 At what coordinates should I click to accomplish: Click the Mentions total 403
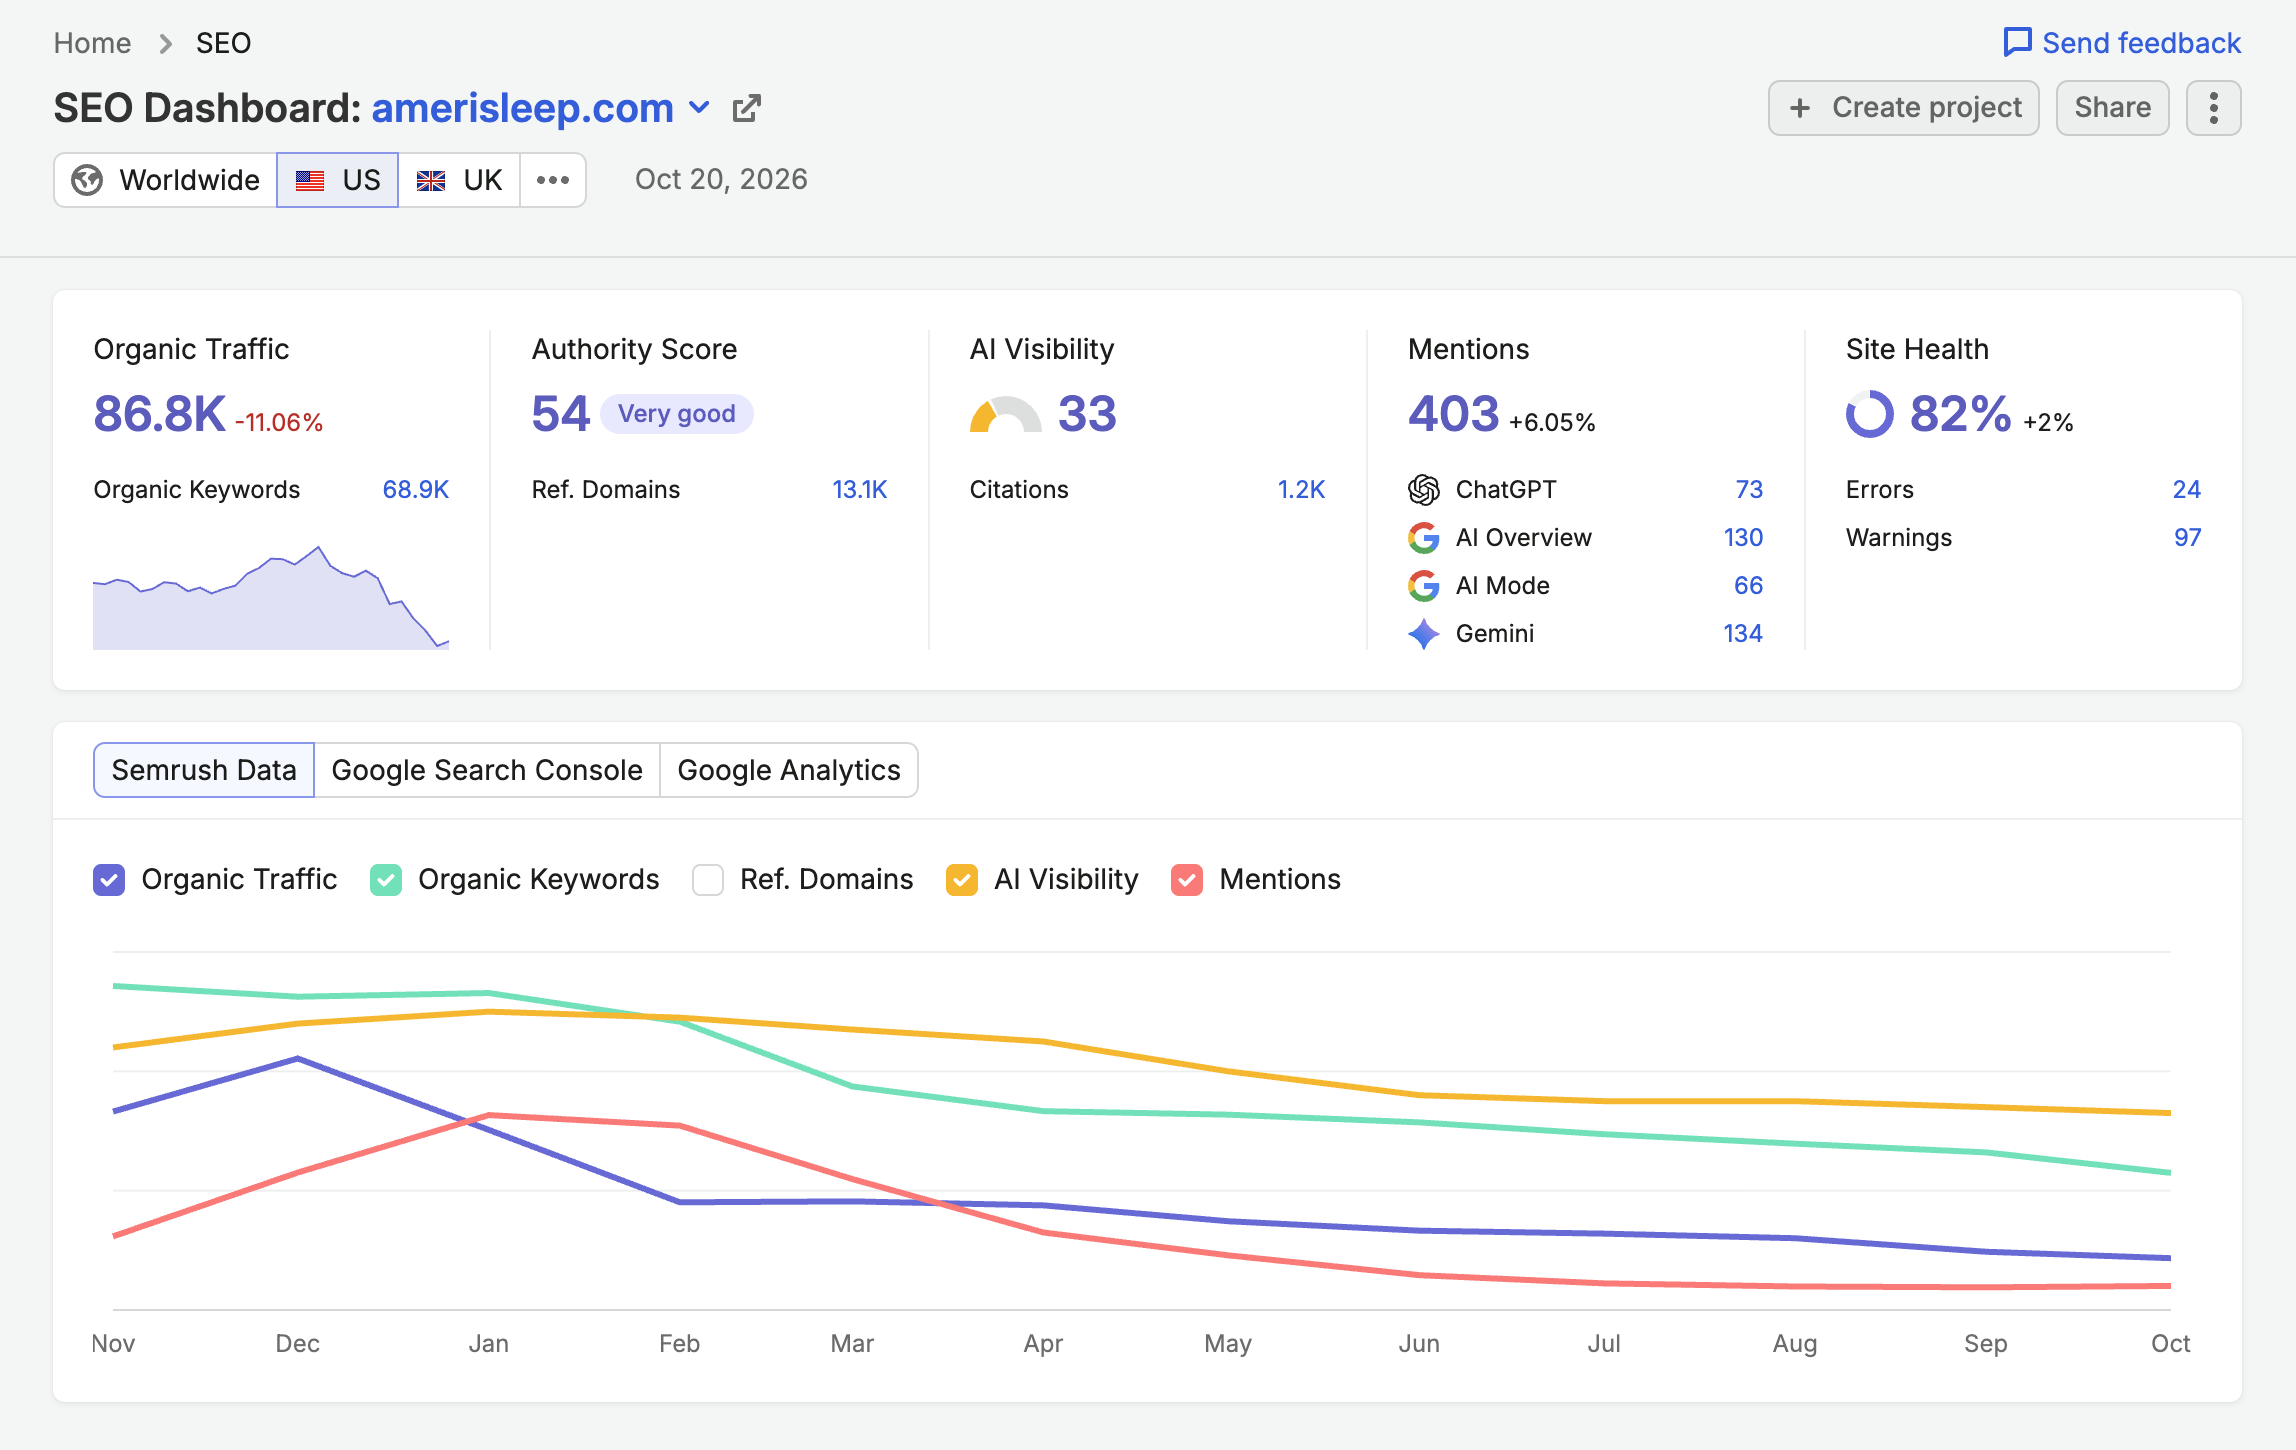tap(1453, 414)
